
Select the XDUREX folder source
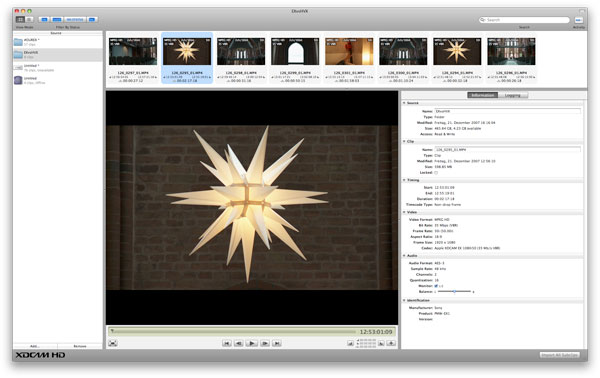click(x=57, y=42)
